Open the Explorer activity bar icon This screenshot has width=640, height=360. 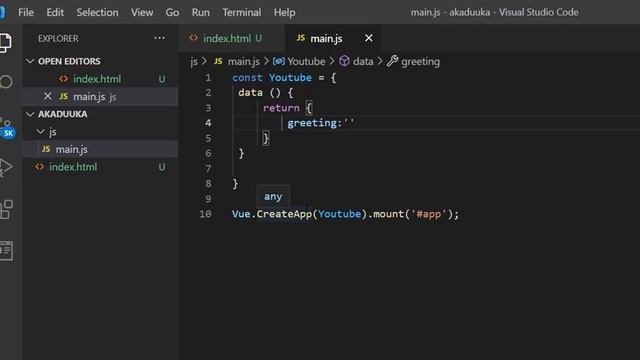coord(5,42)
